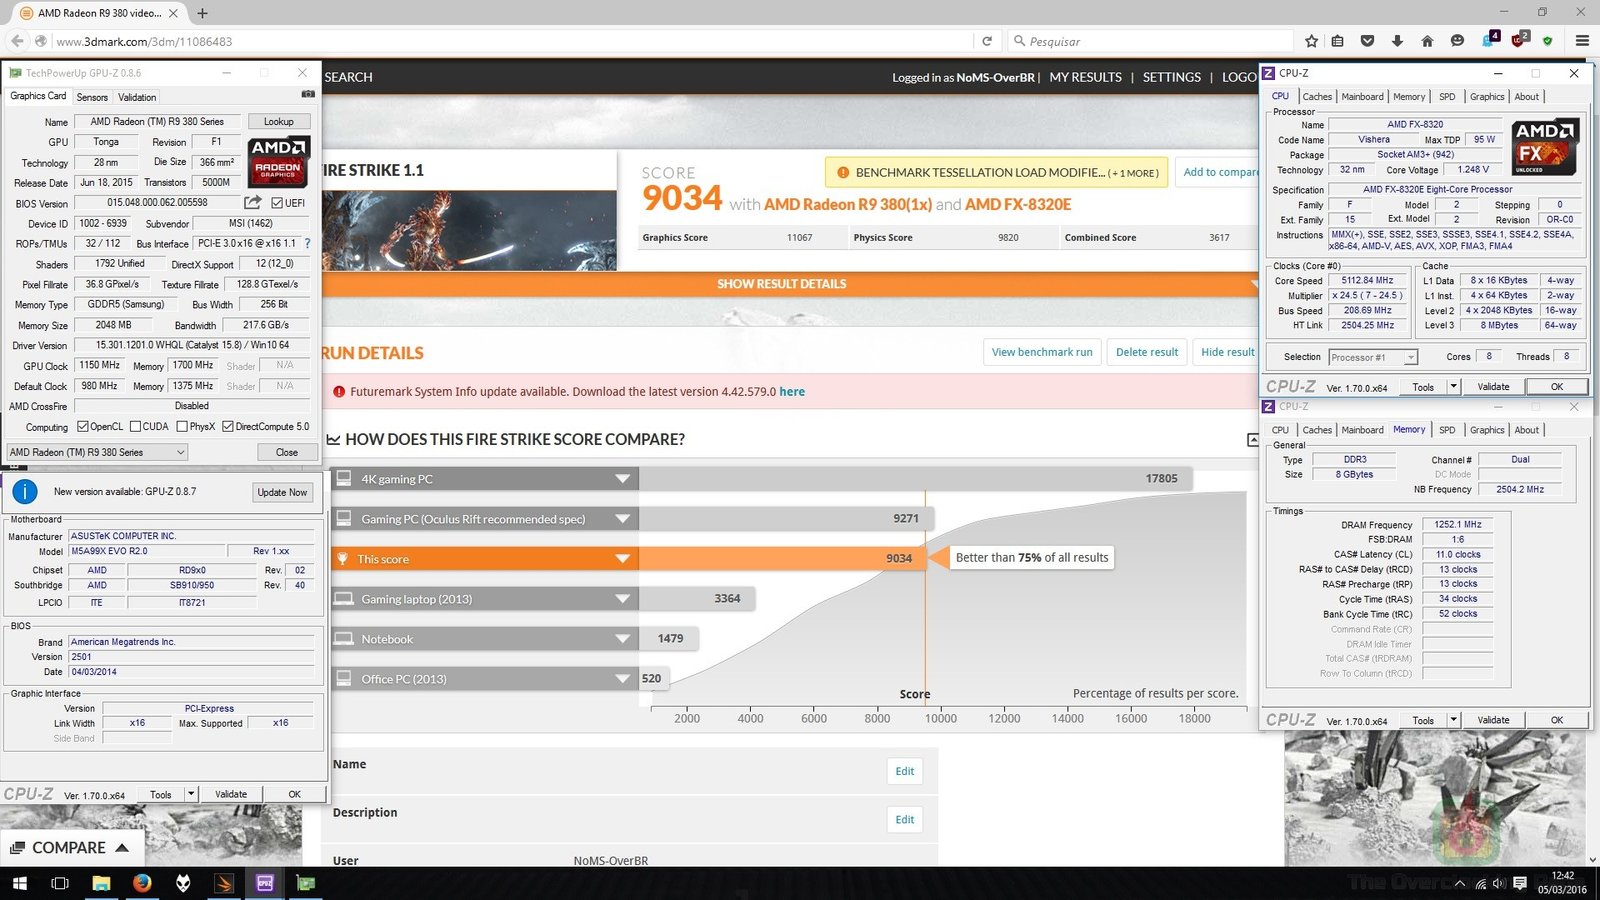Bookmark this page with the star icon
Image resolution: width=1600 pixels, height=900 pixels.
tap(1312, 41)
